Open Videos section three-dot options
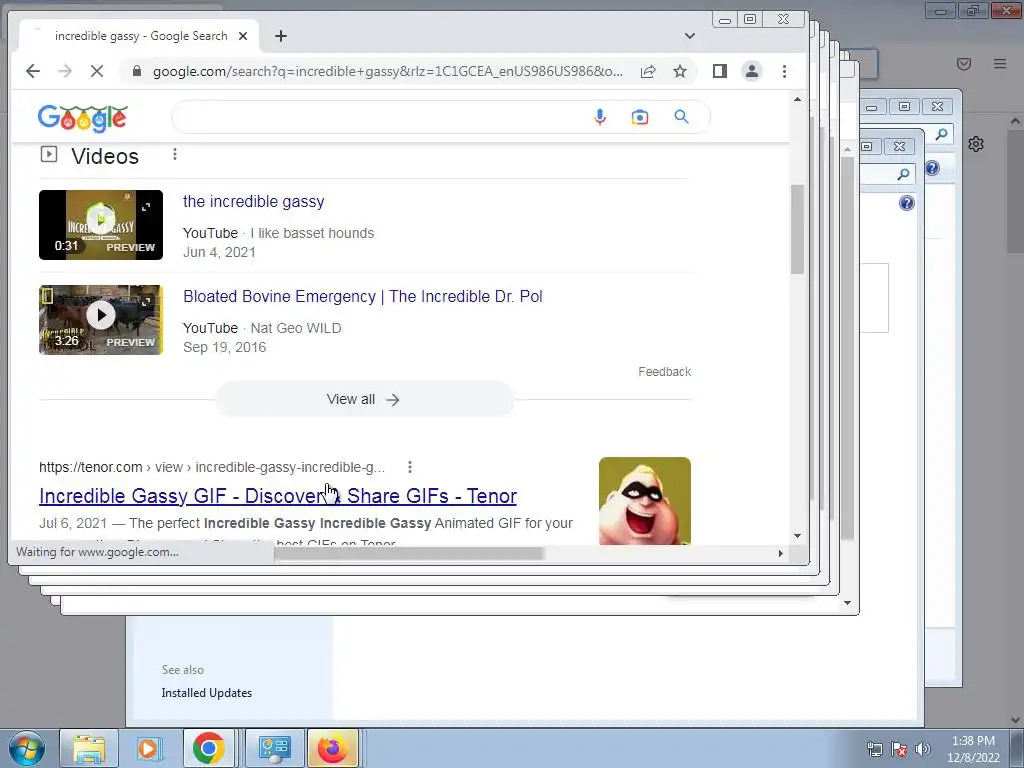The width and height of the screenshot is (1024, 768). [x=174, y=154]
